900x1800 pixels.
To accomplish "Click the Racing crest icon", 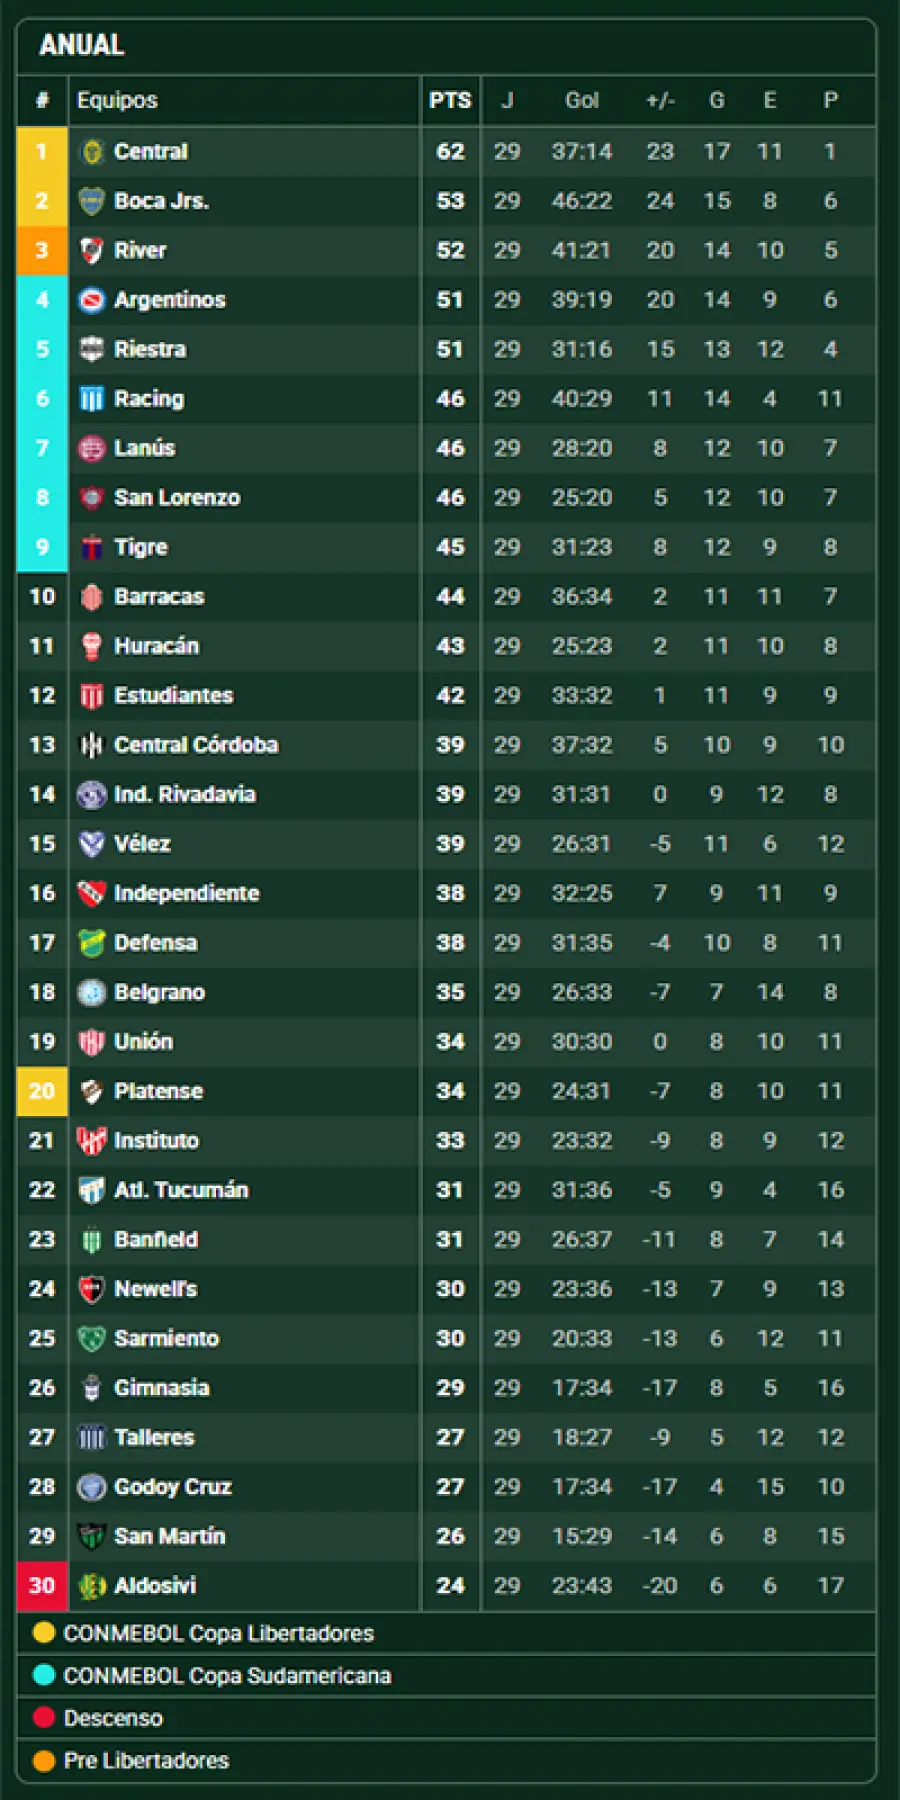I will click(x=92, y=399).
